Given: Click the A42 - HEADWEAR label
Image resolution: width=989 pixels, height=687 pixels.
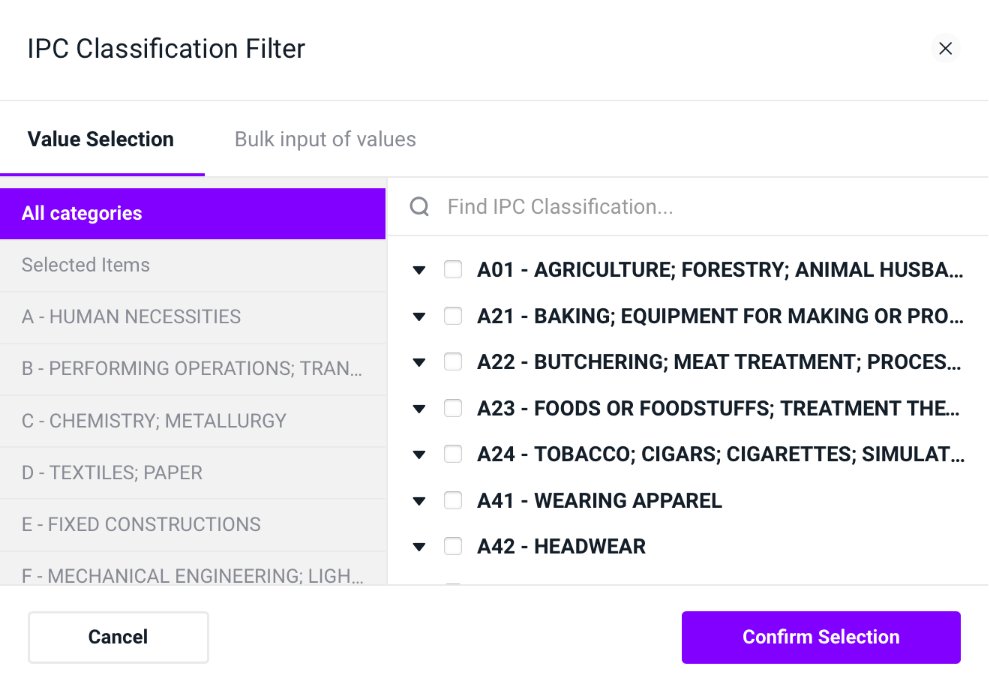Looking at the screenshot, I should 561,546.
